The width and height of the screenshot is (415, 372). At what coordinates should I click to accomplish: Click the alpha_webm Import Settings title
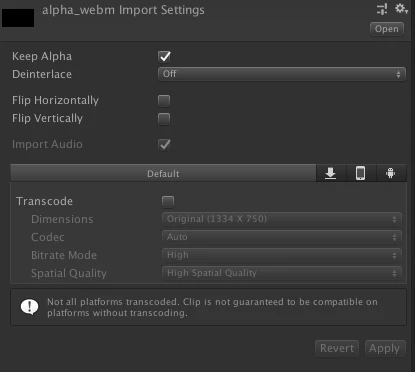123,10
